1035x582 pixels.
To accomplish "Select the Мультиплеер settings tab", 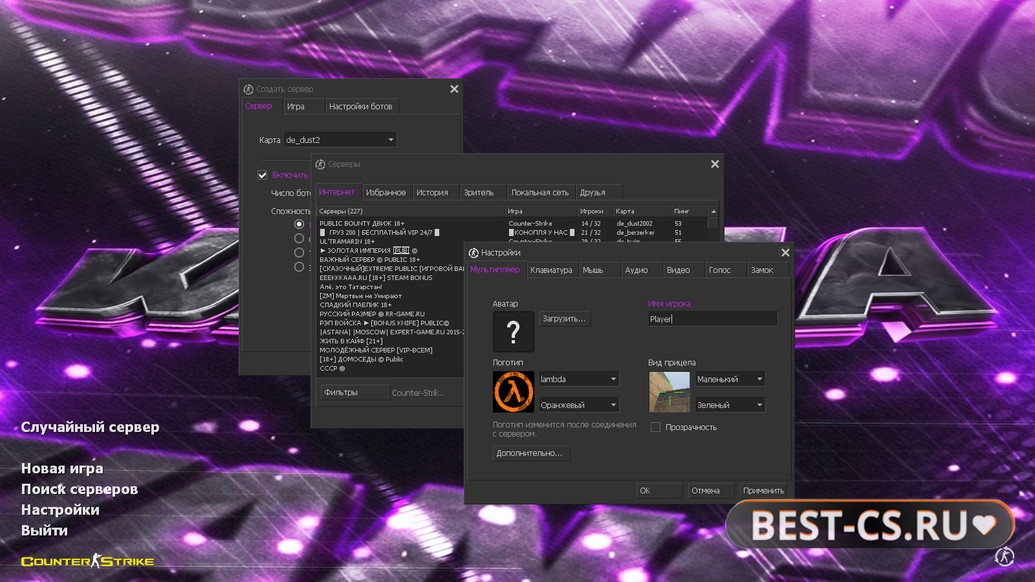I will click(495, 270).
